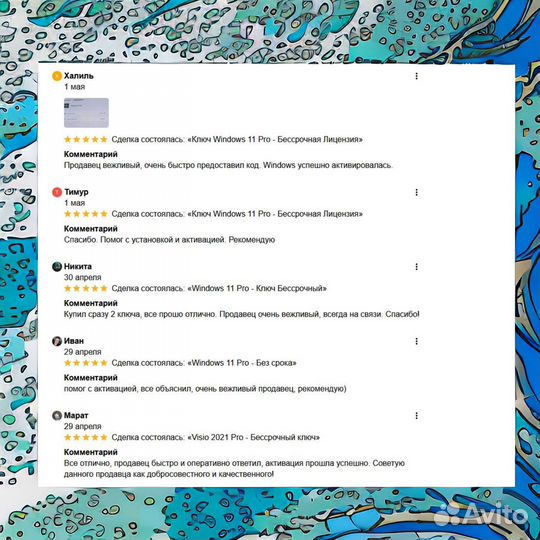The width and height of the screenshot is (540, 540).
Task: Click 'Комментарий' heading in Тимур's review
Action: 91,229
